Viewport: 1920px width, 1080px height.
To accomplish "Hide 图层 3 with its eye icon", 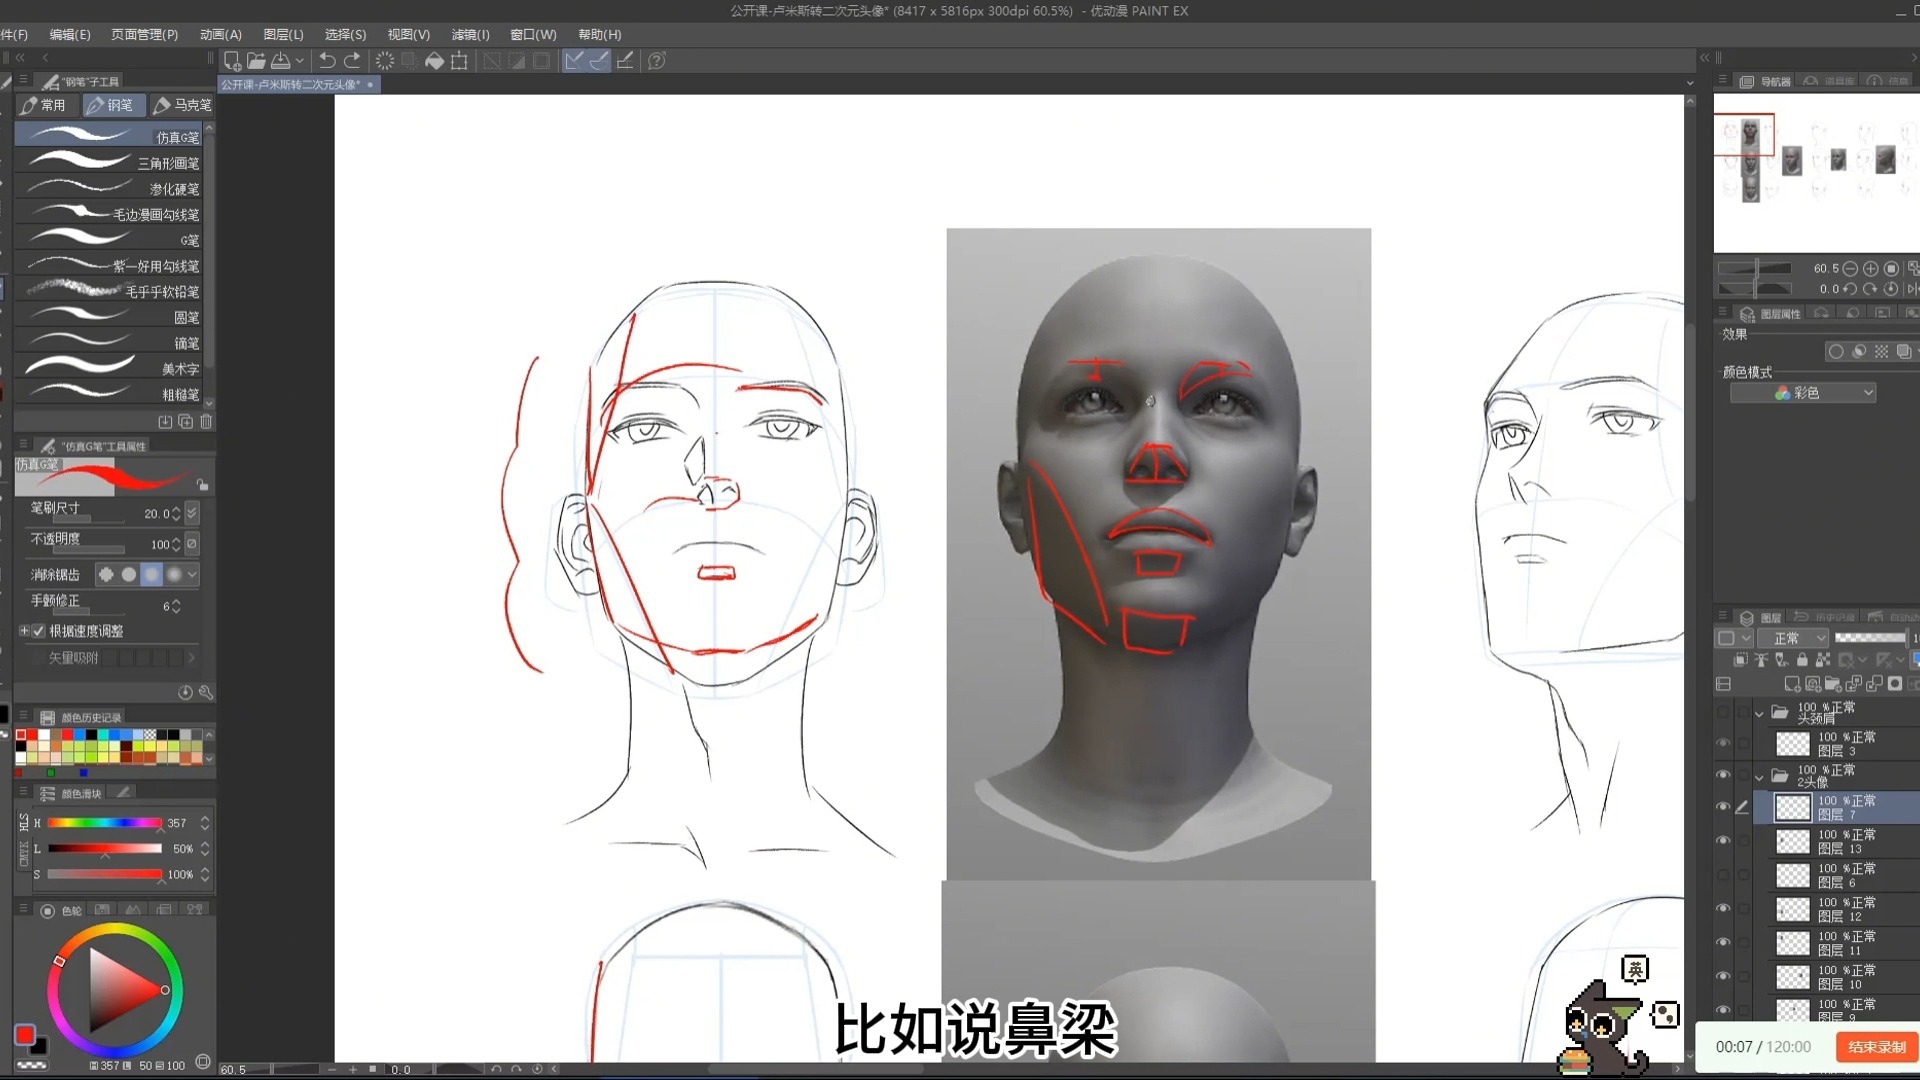I will (1723, 743).
